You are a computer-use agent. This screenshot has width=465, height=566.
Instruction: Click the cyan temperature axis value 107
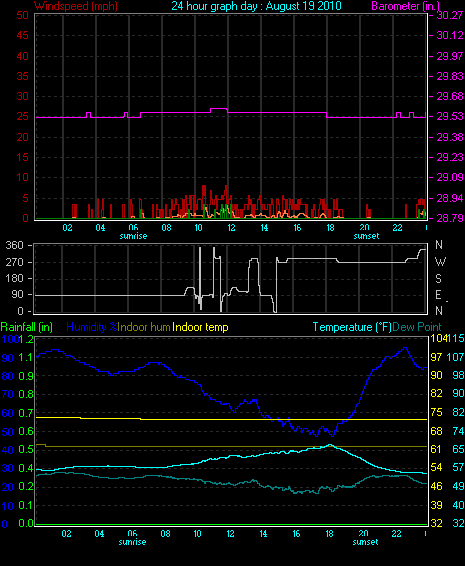tap(456, 357)
